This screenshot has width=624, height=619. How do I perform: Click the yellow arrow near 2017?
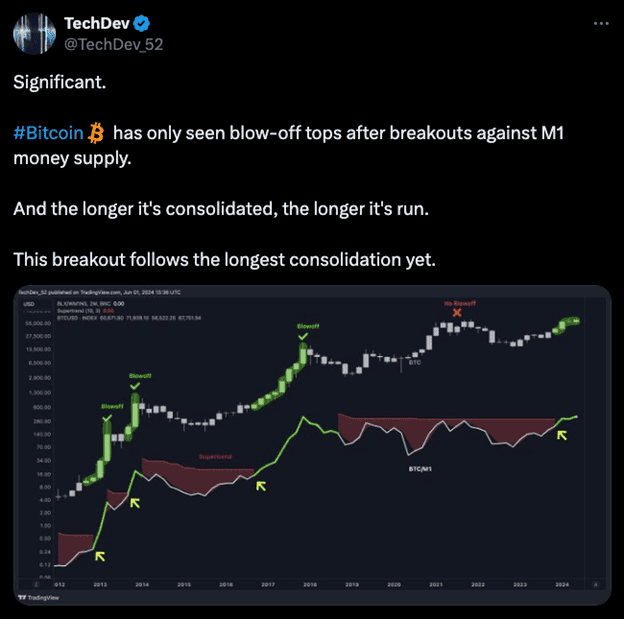(261, 485)
